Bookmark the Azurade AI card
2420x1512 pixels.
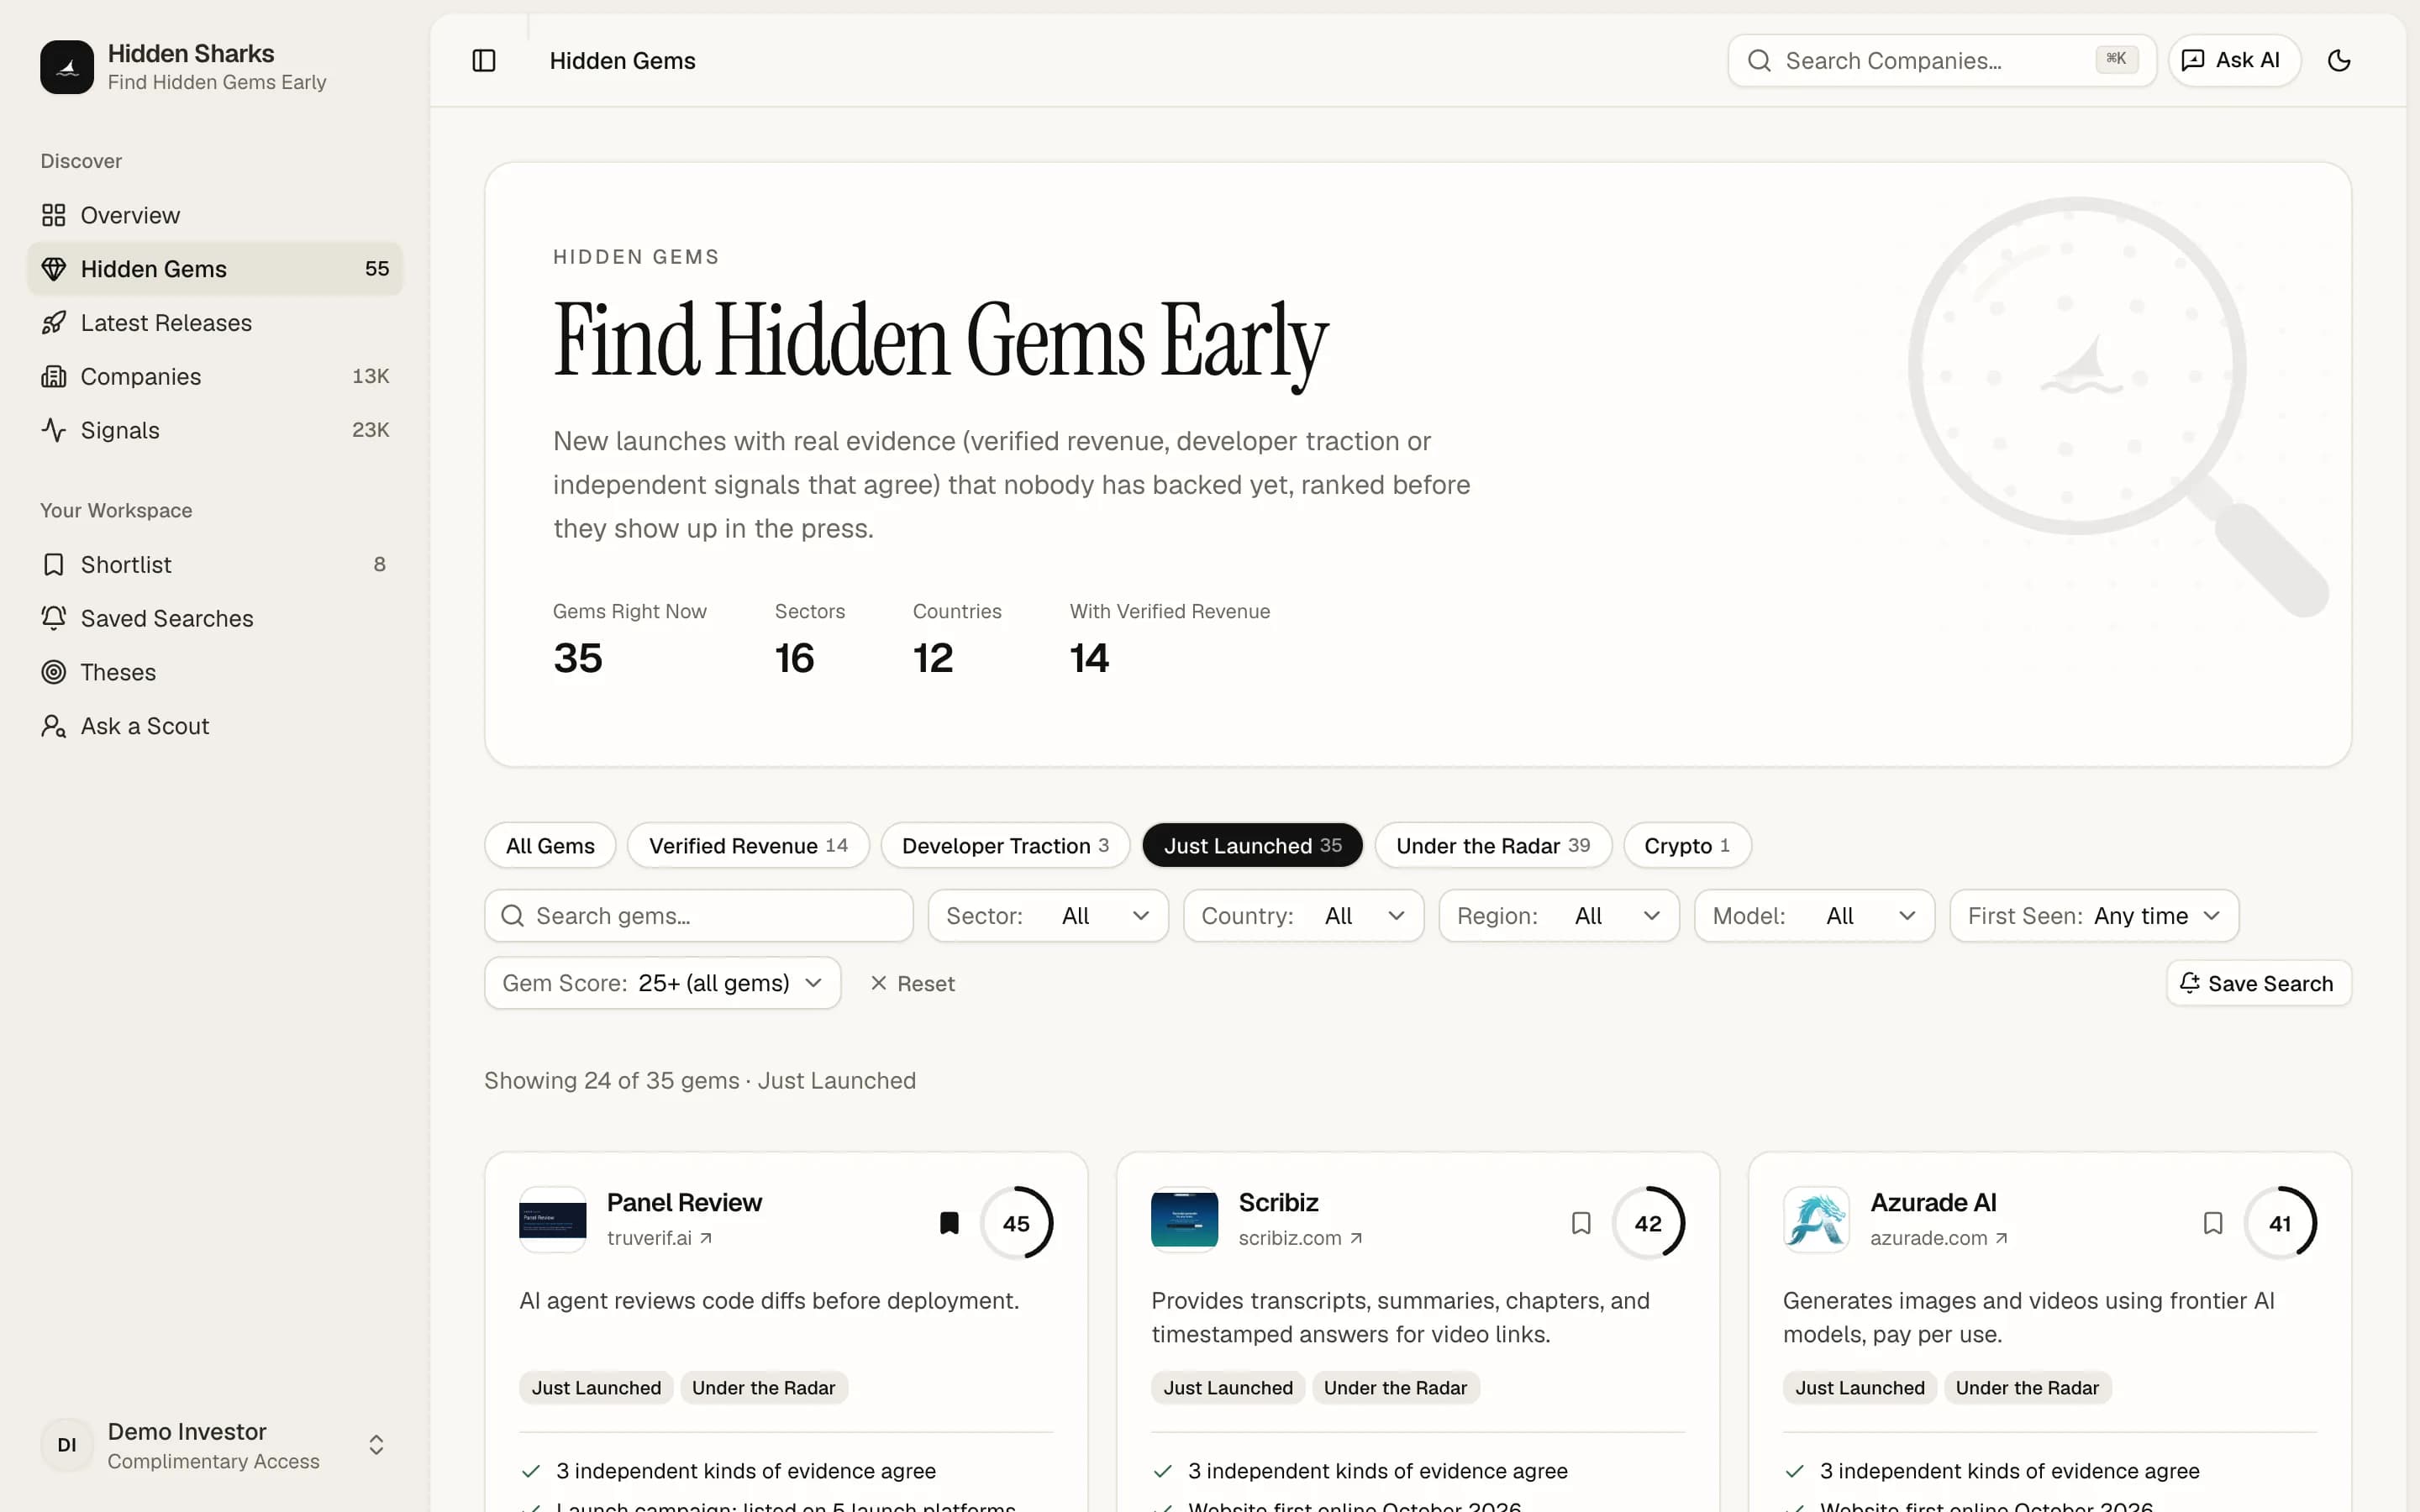[2213, 1223]
